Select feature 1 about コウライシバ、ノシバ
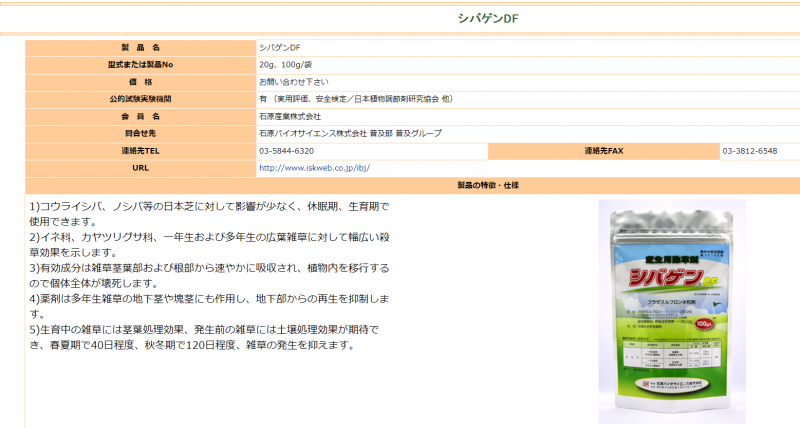 click(209, 214)
